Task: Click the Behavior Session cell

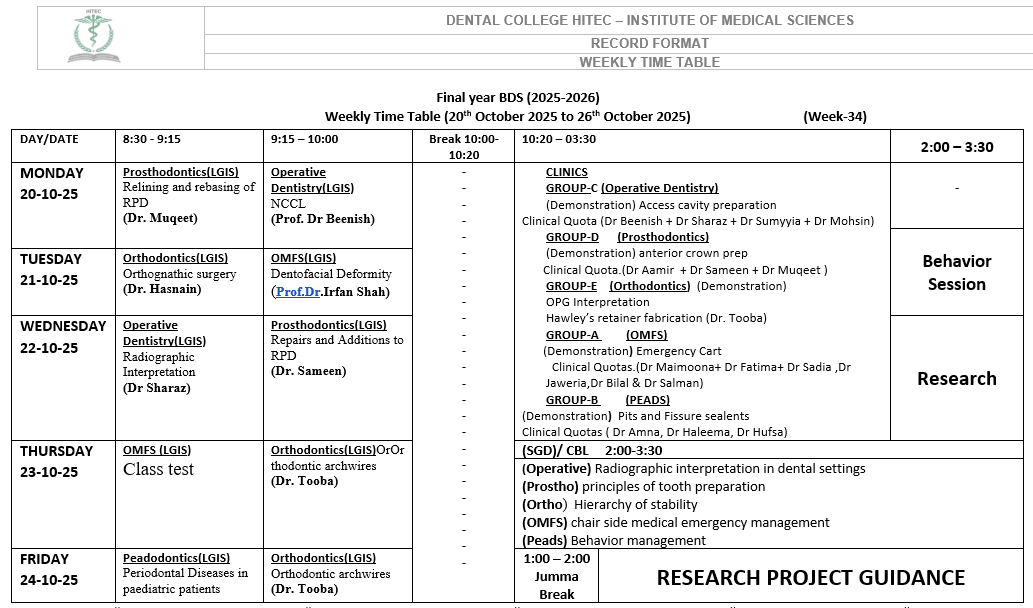Action: click(x=956, y=272)
